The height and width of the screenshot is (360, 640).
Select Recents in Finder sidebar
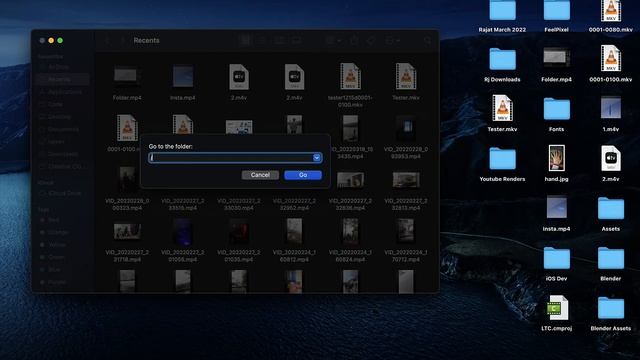62,79
